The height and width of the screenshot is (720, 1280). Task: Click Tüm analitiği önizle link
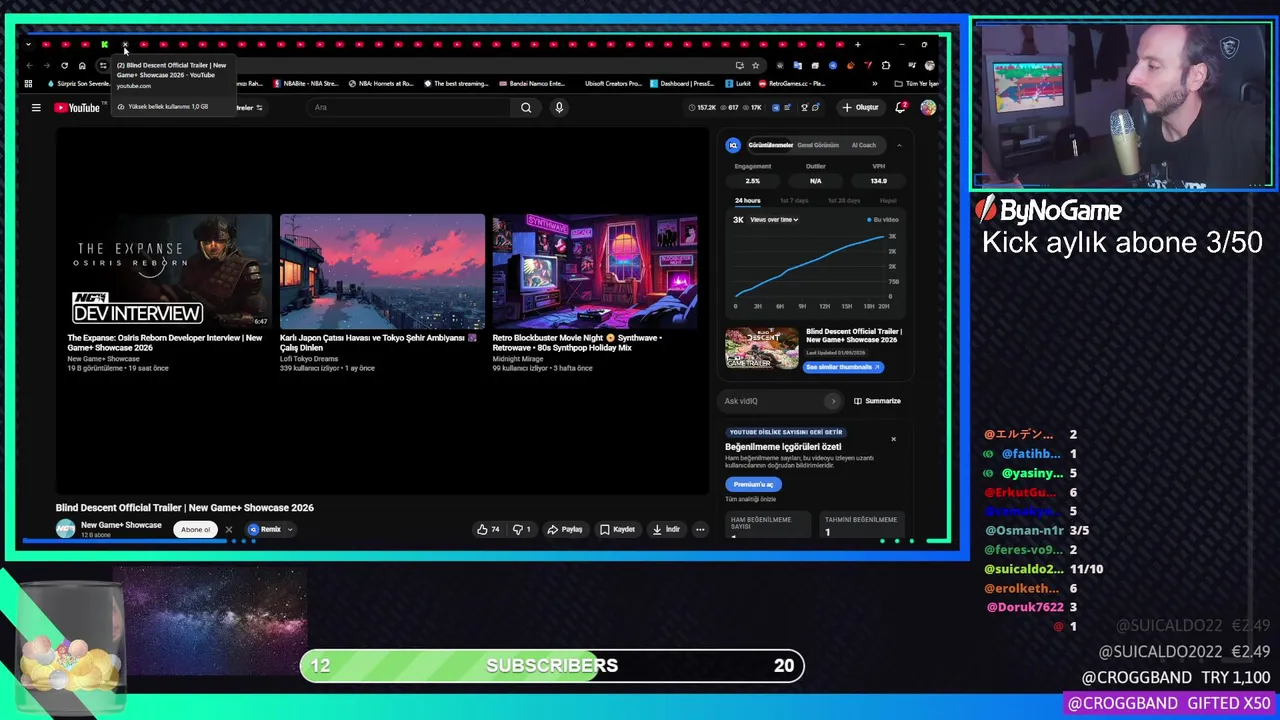750,499
